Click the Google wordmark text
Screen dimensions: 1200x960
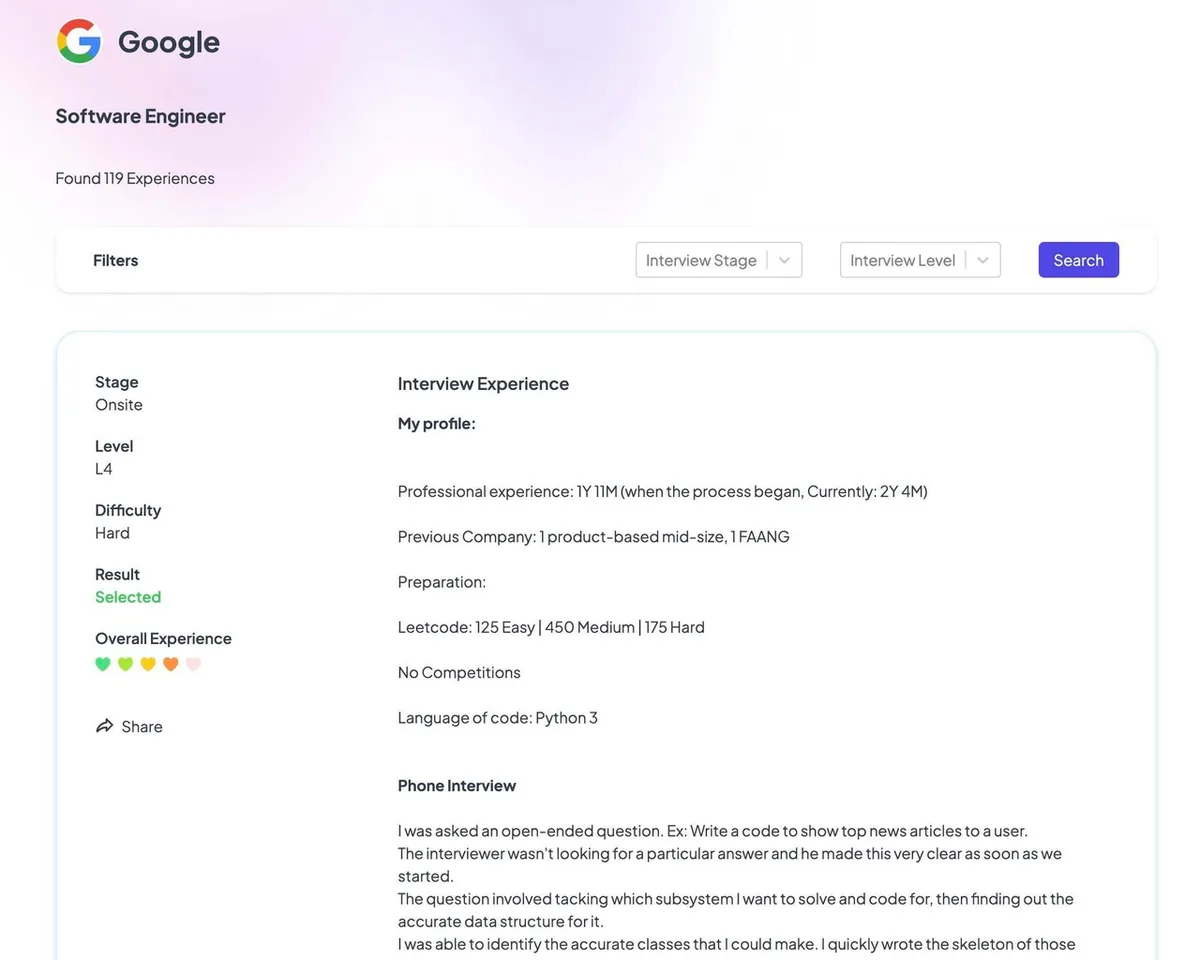169,42
